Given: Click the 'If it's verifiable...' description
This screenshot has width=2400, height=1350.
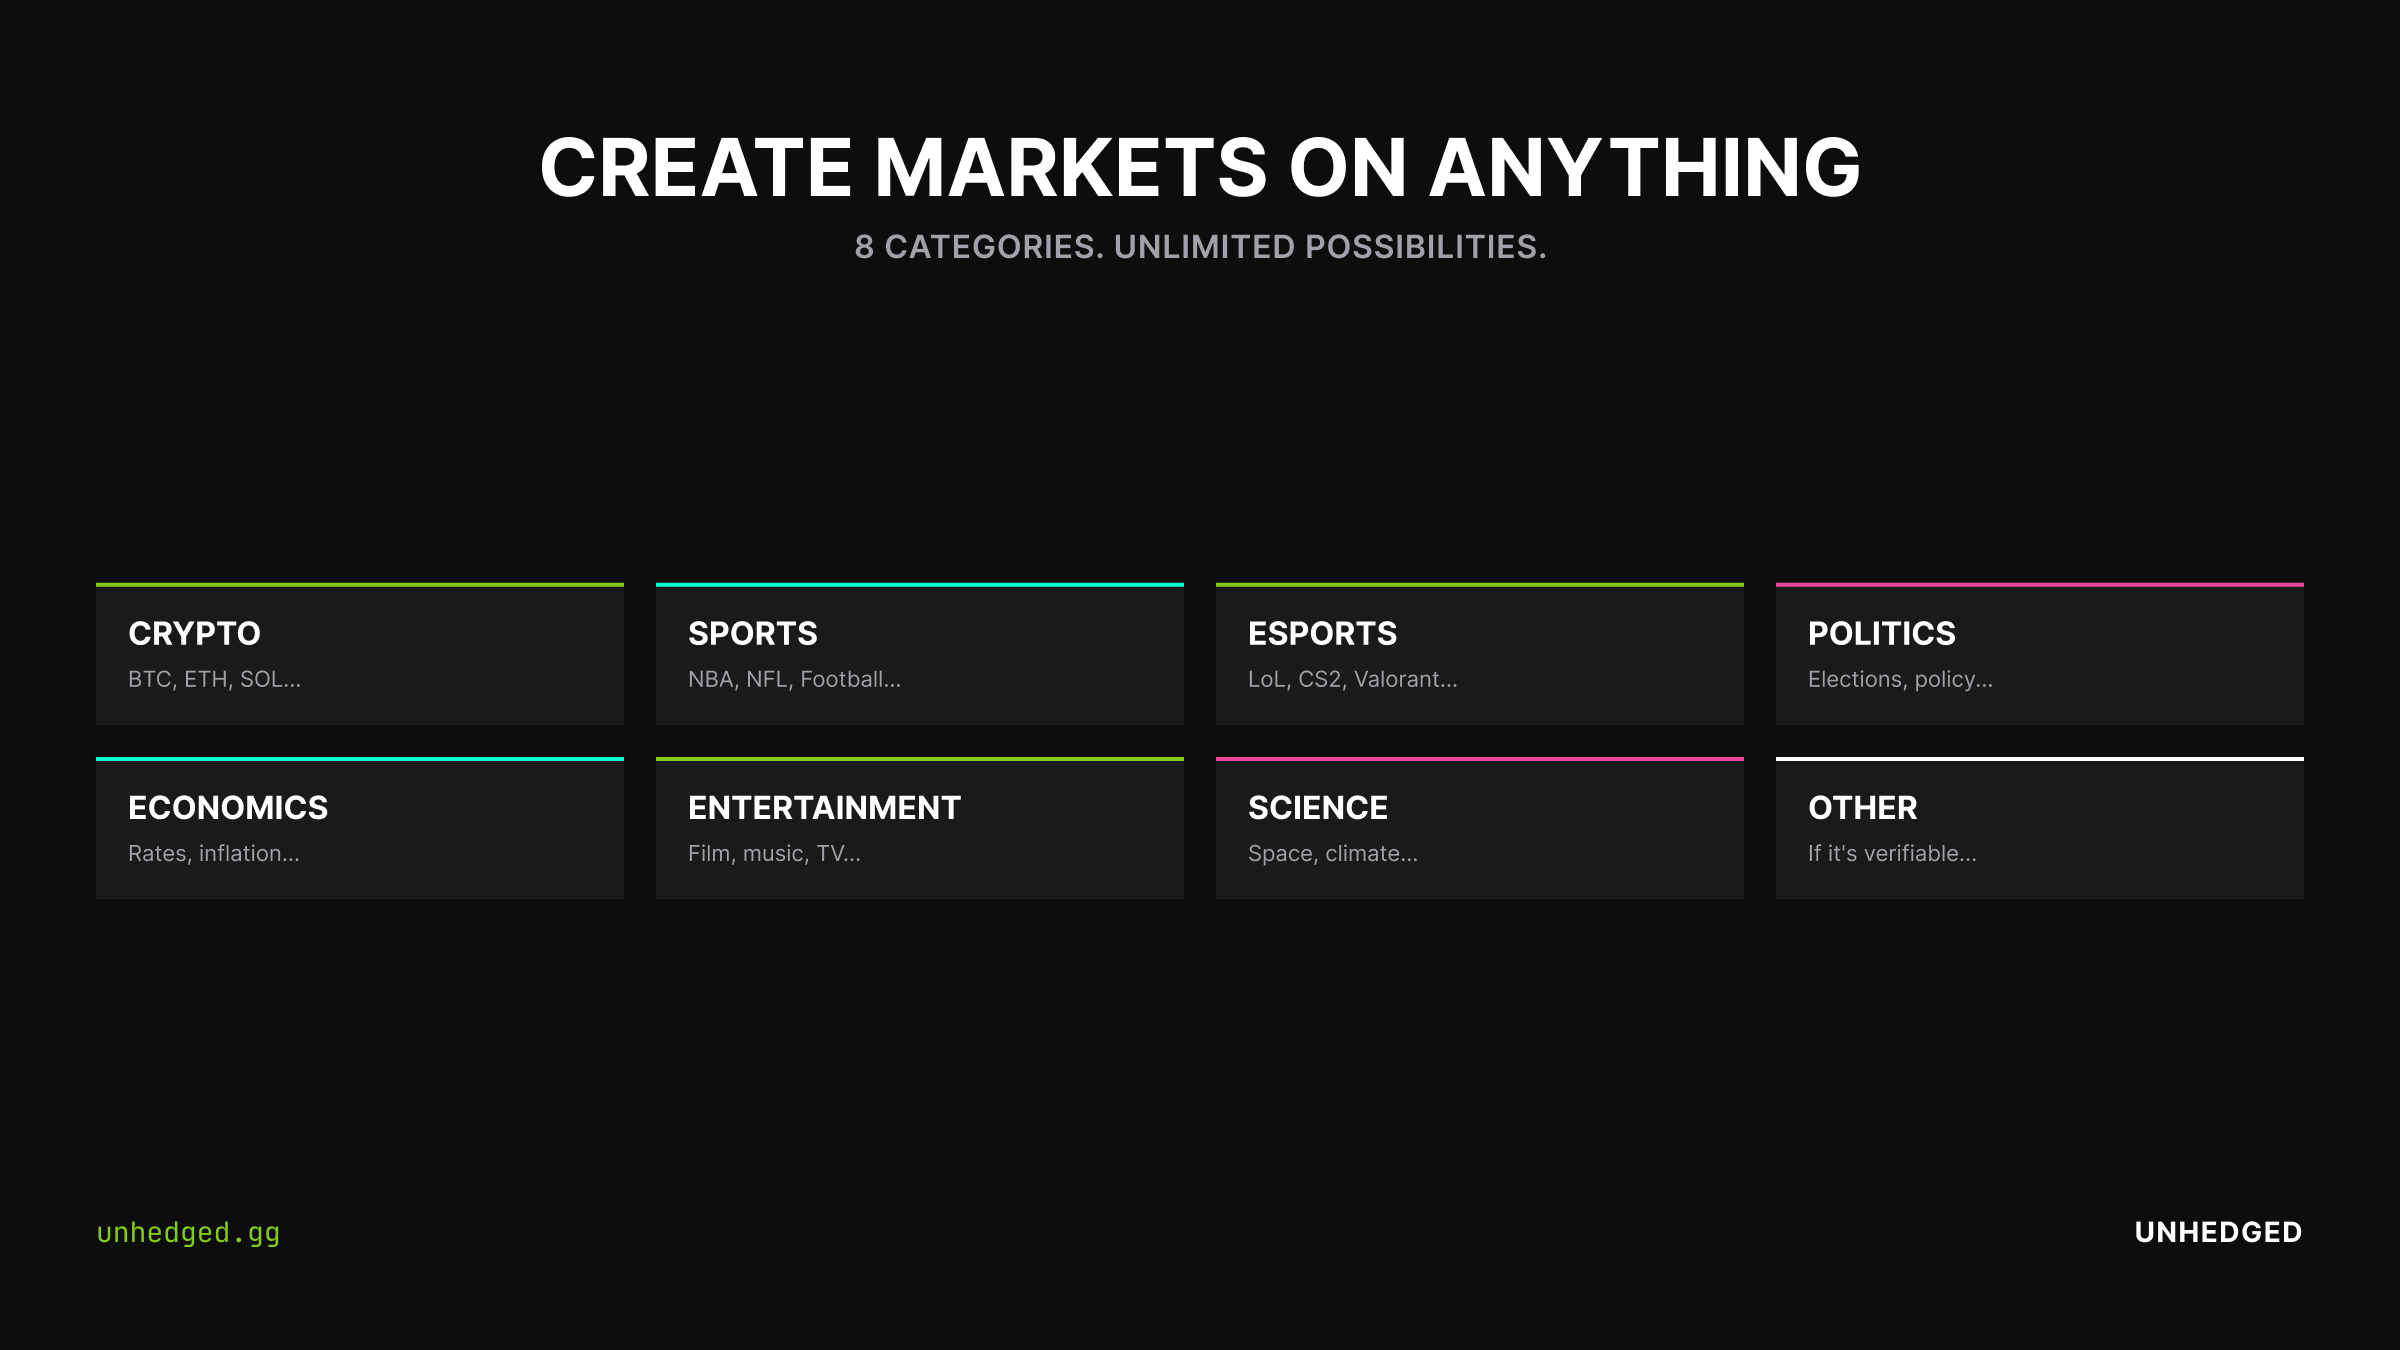Looking at the screenshot, I should tap(1892, 854).
